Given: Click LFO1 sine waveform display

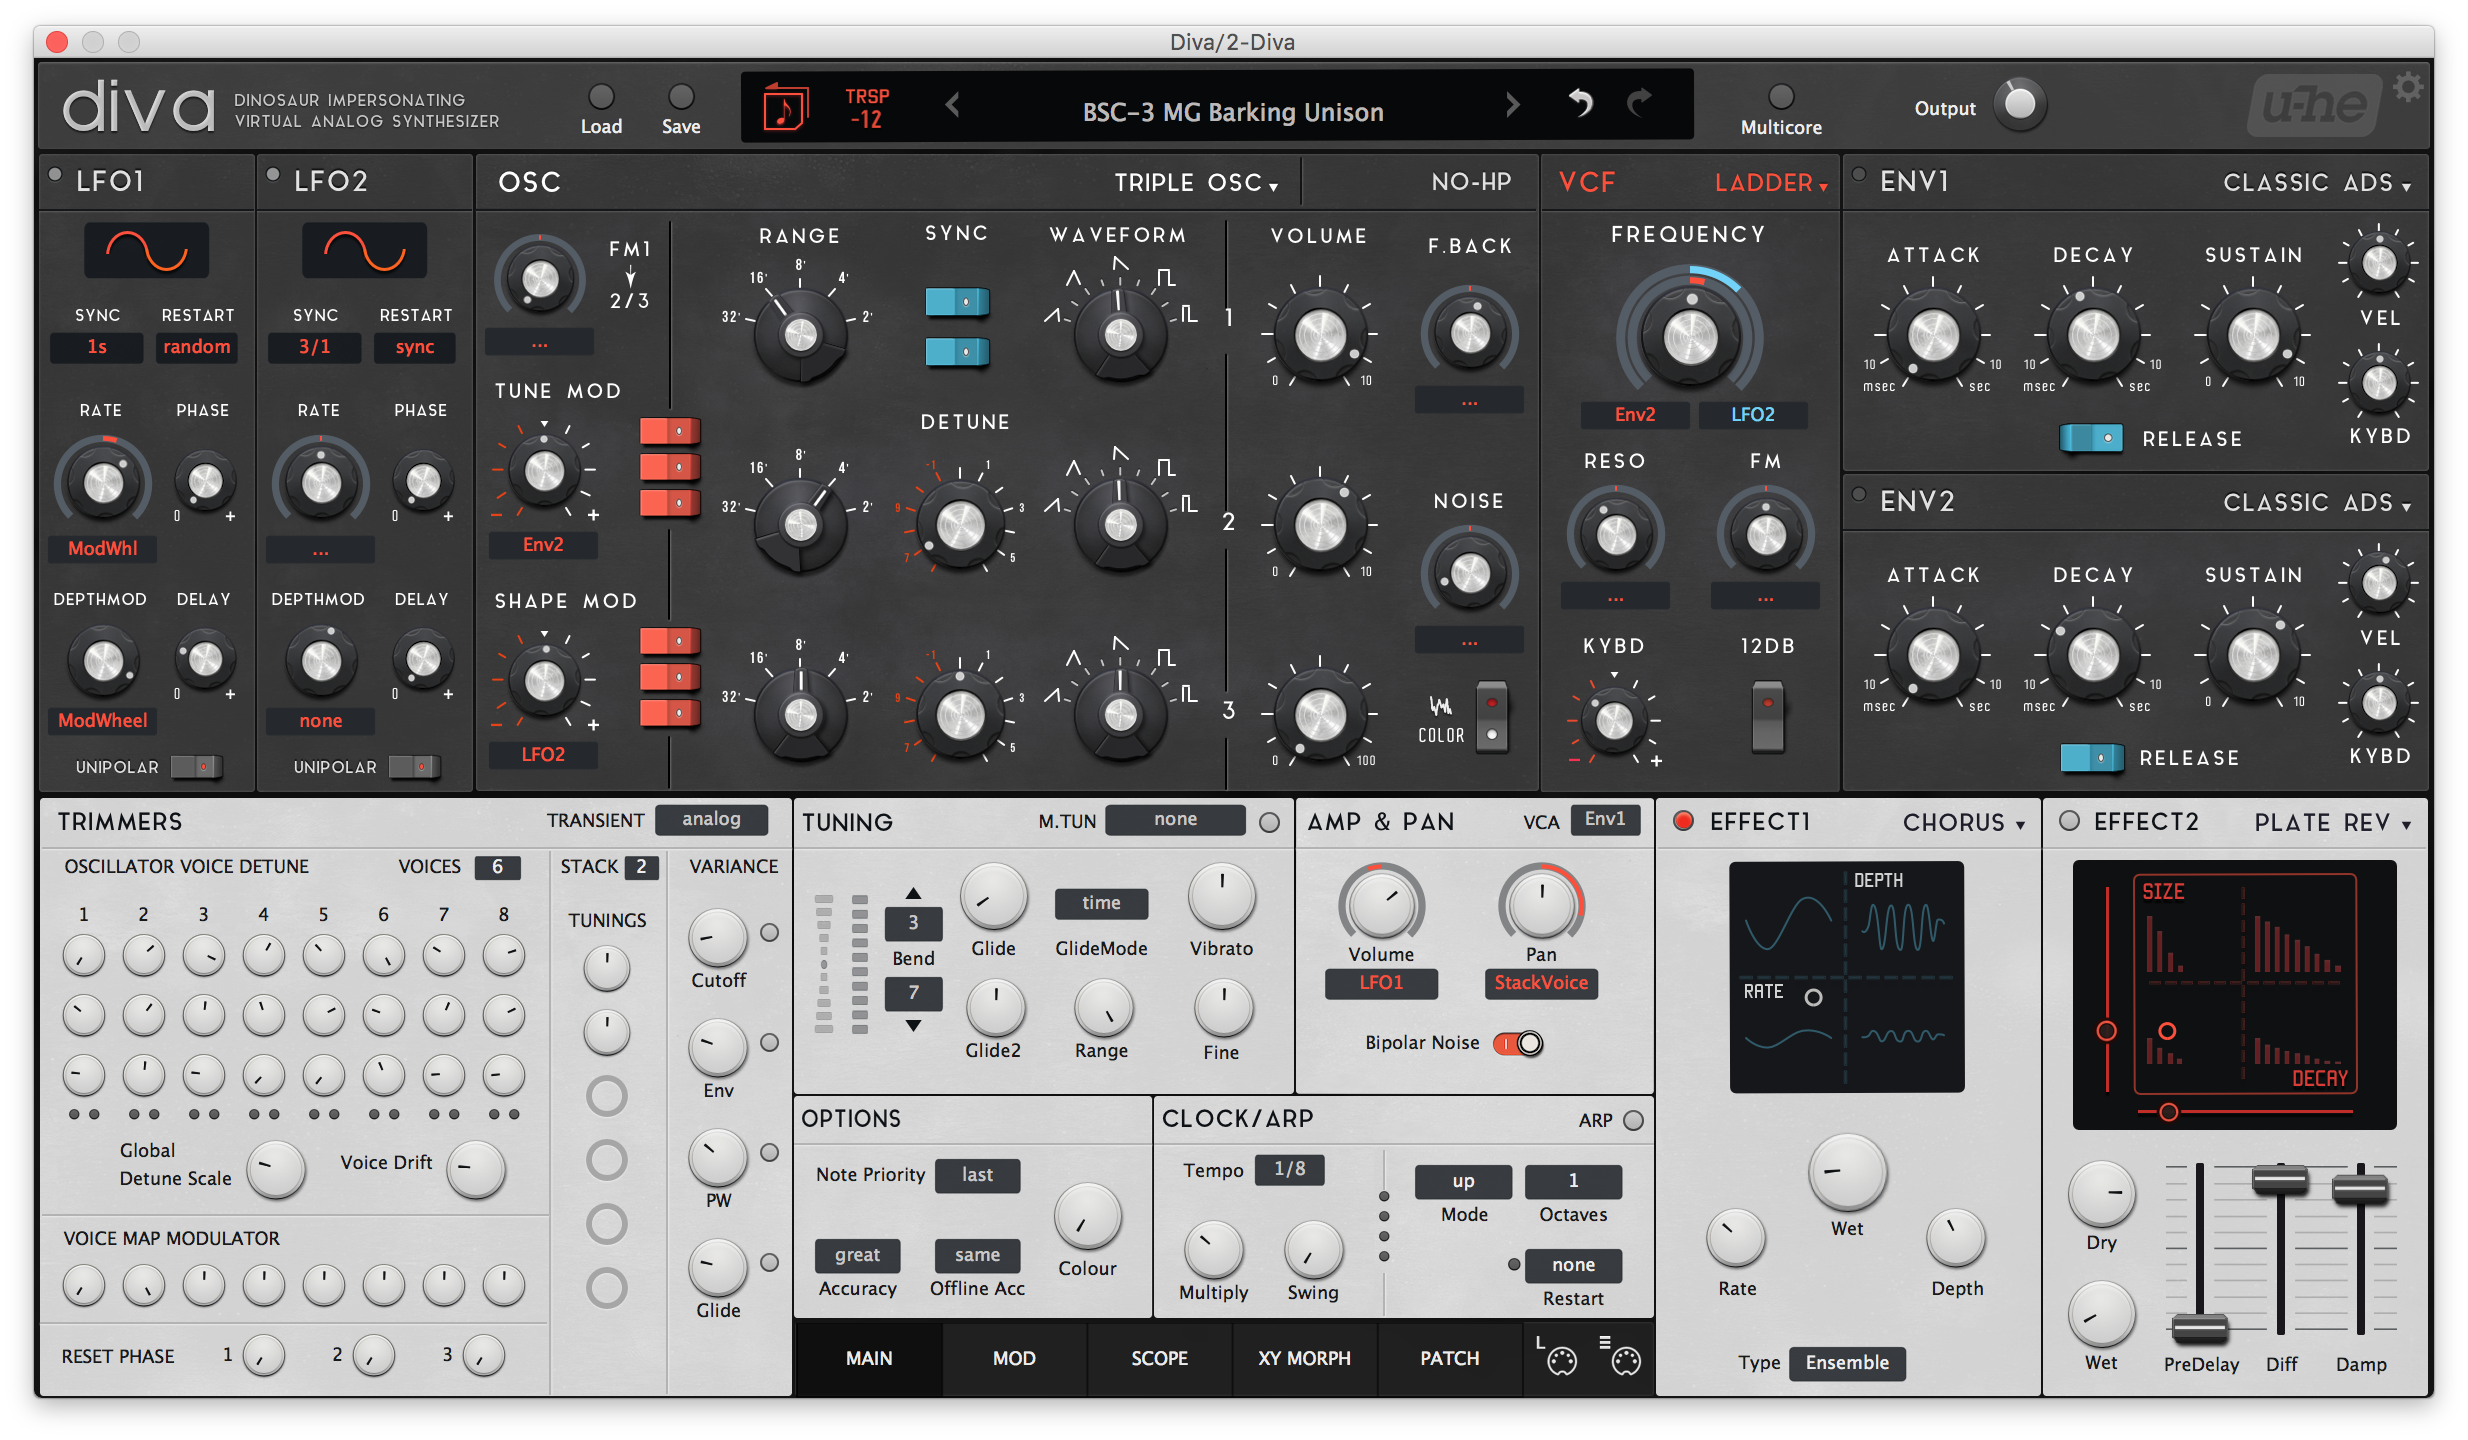Looking at the screenshot, I should (147, 250).
